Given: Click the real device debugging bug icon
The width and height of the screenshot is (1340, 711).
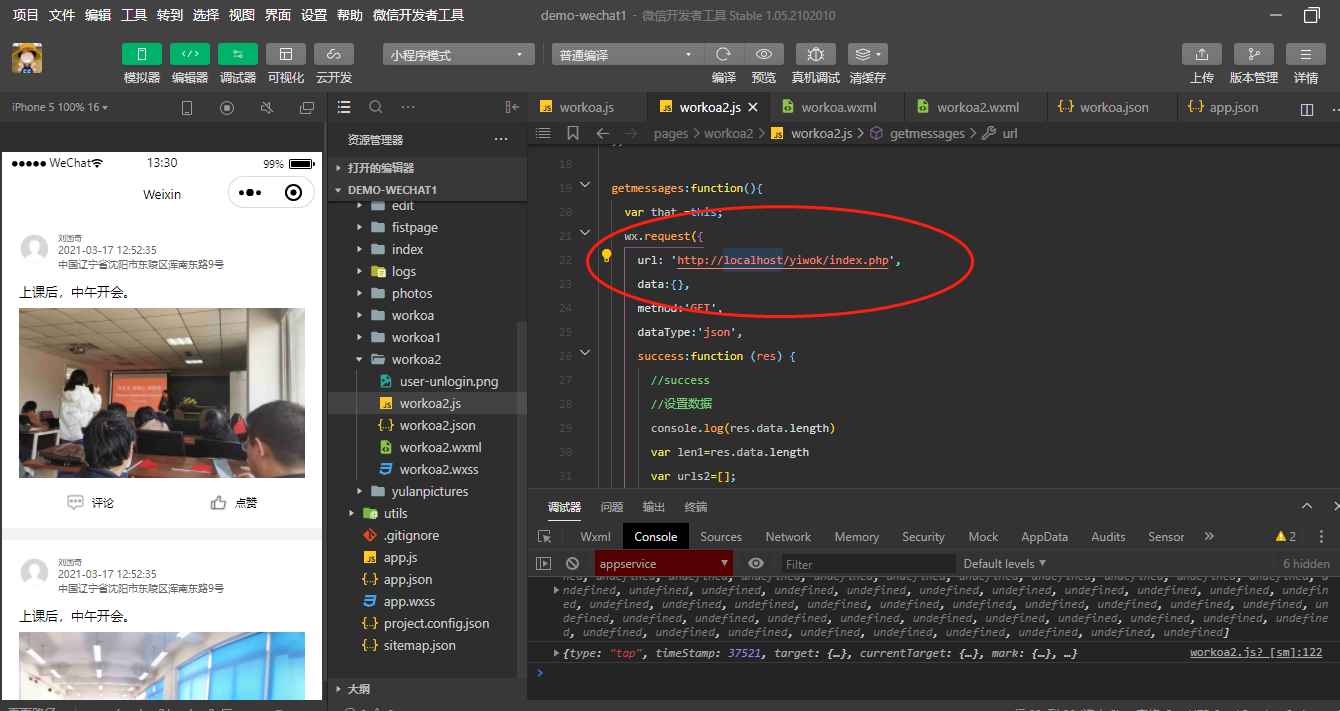Looking at the screenshot, I should coord(816,54).
